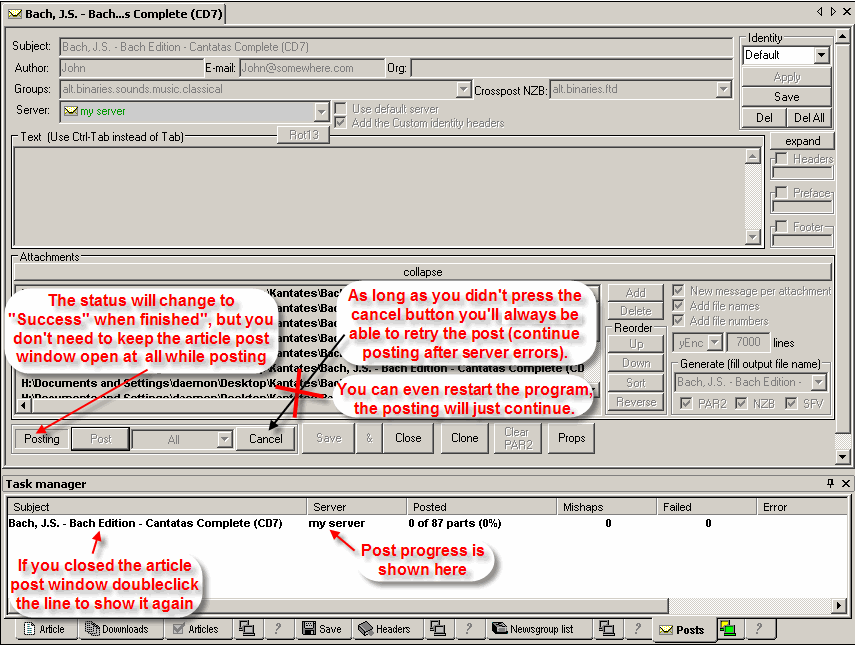Pin the Task manager panel
The image size is (855, 645).
pyautogui.click(x=830, y=484)
